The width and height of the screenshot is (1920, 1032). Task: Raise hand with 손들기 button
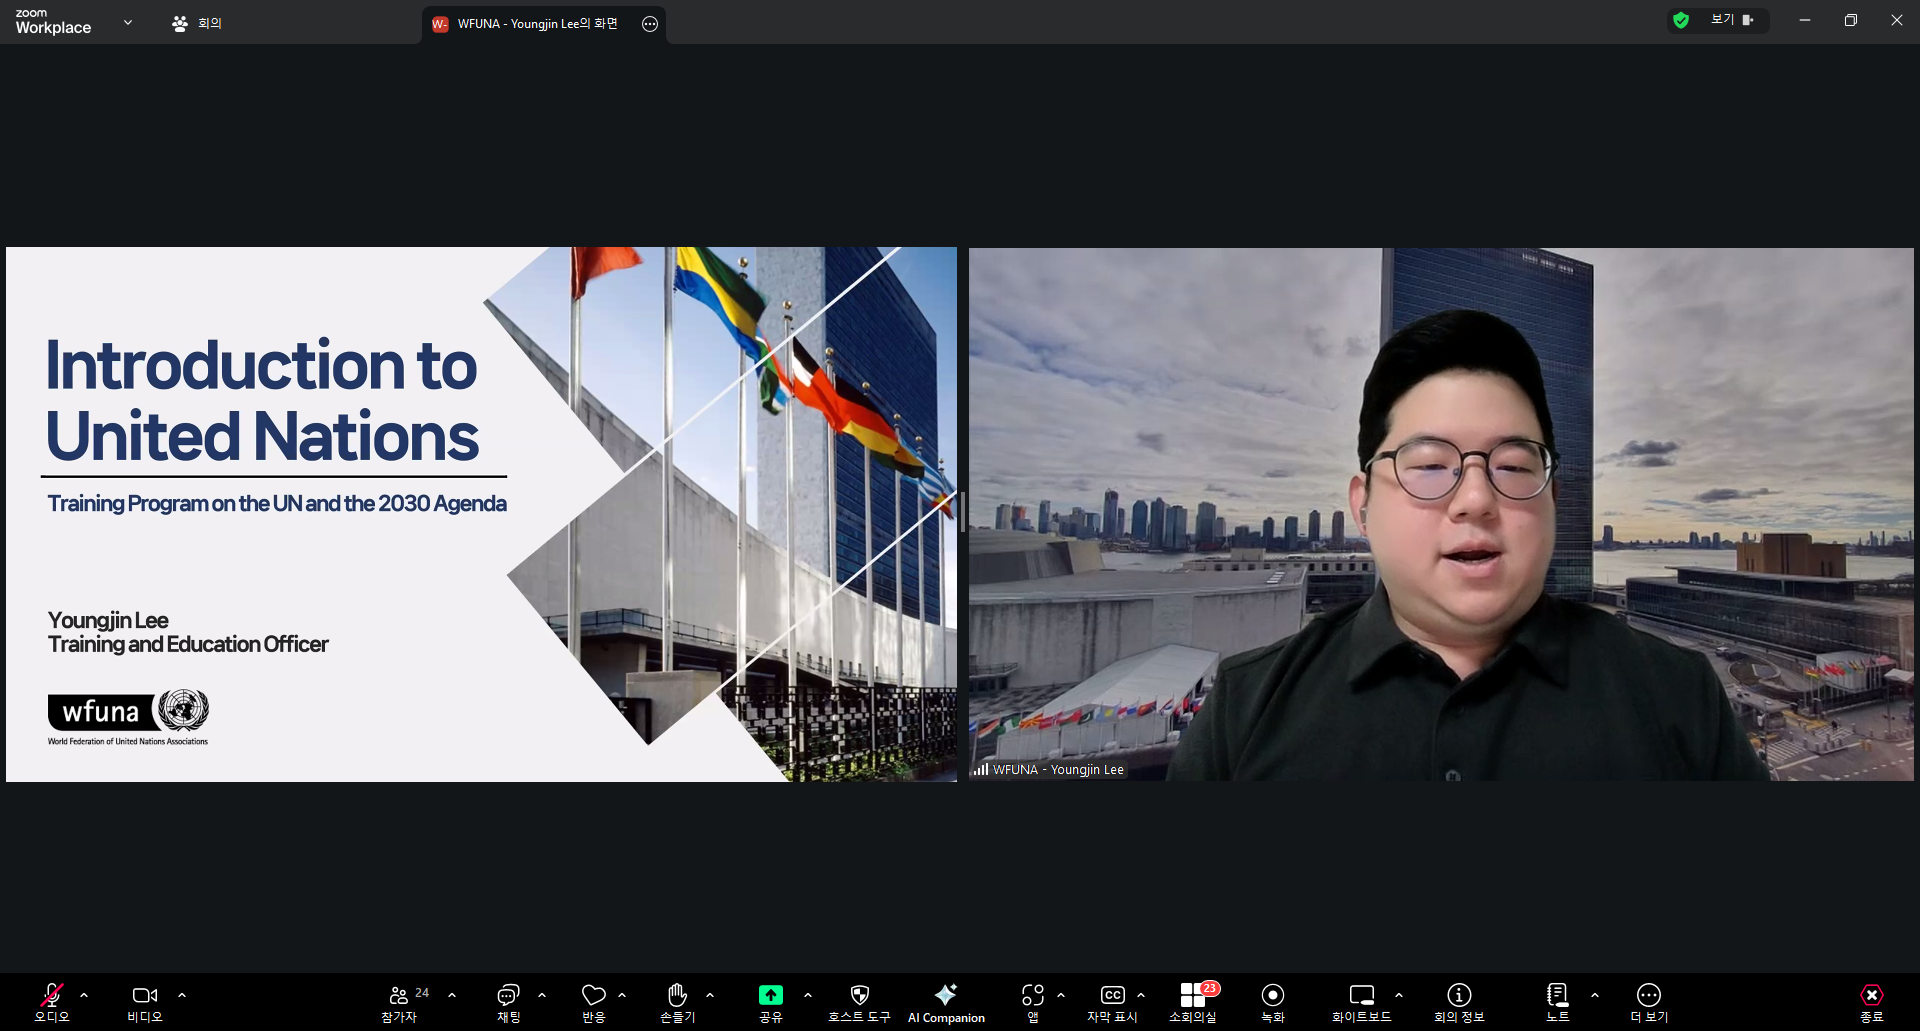[x=678, y=1002]
